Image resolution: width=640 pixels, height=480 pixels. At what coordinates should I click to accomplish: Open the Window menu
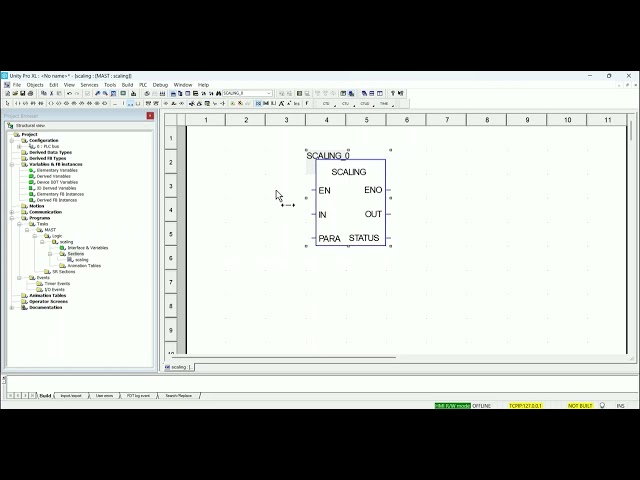coord(183,85)
